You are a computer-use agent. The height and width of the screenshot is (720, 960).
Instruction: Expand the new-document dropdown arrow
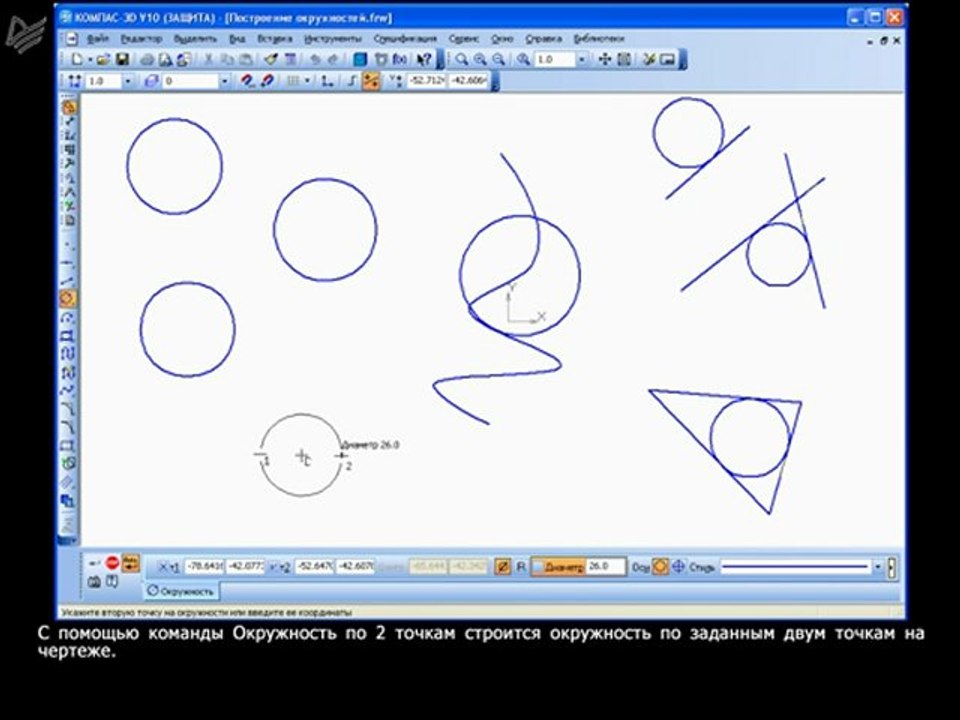point(89,60)
